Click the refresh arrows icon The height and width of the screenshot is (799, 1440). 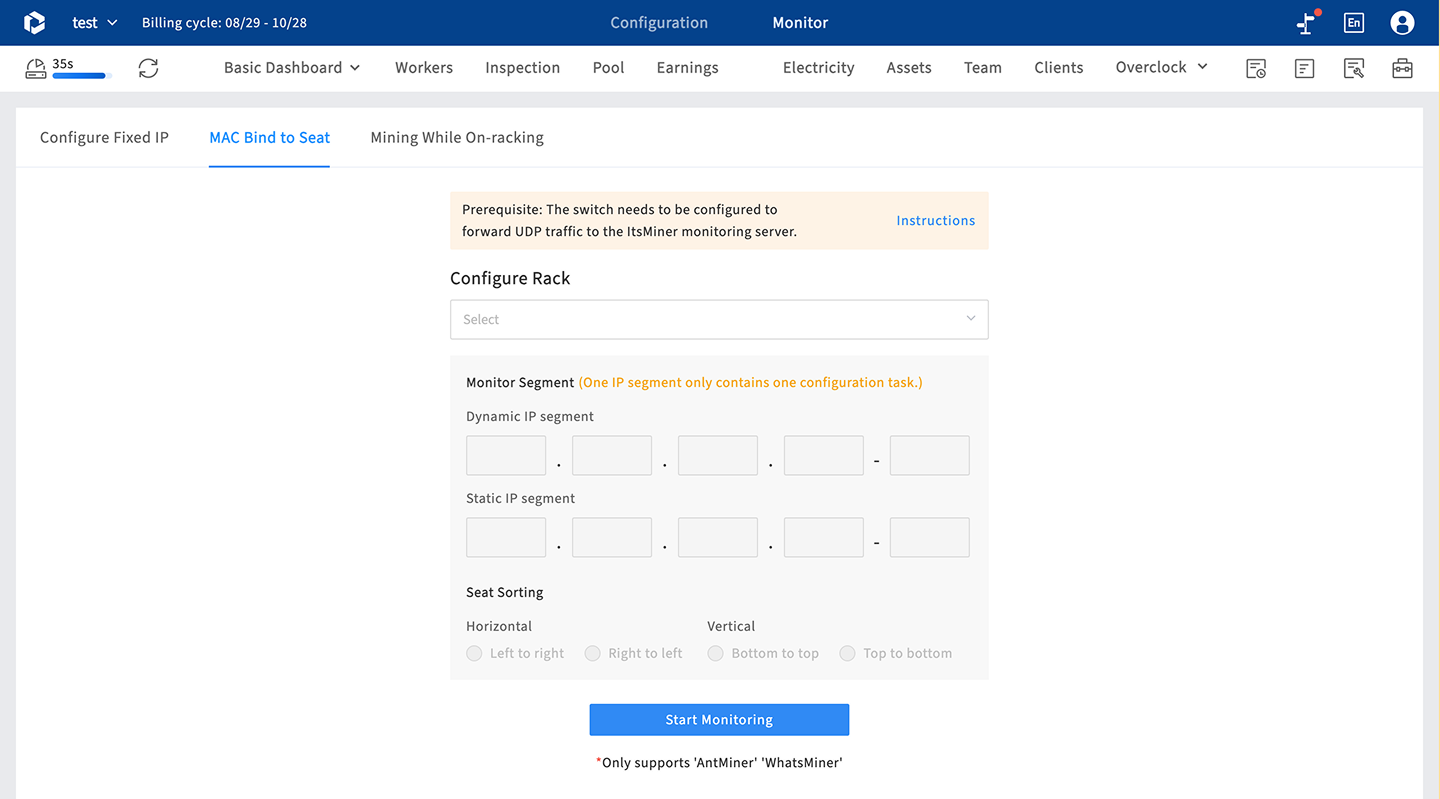[x=148, y=68]
